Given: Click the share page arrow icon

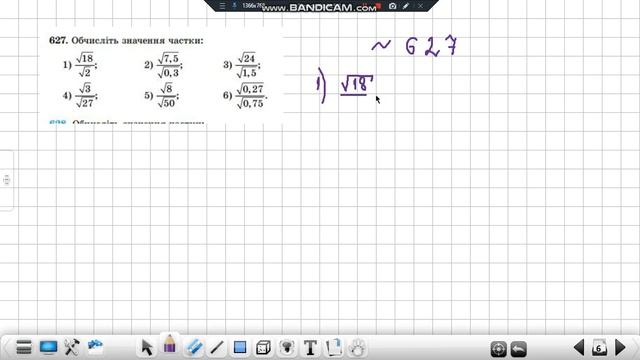Looking at the screenshot, I should click(x=95, y=347).
